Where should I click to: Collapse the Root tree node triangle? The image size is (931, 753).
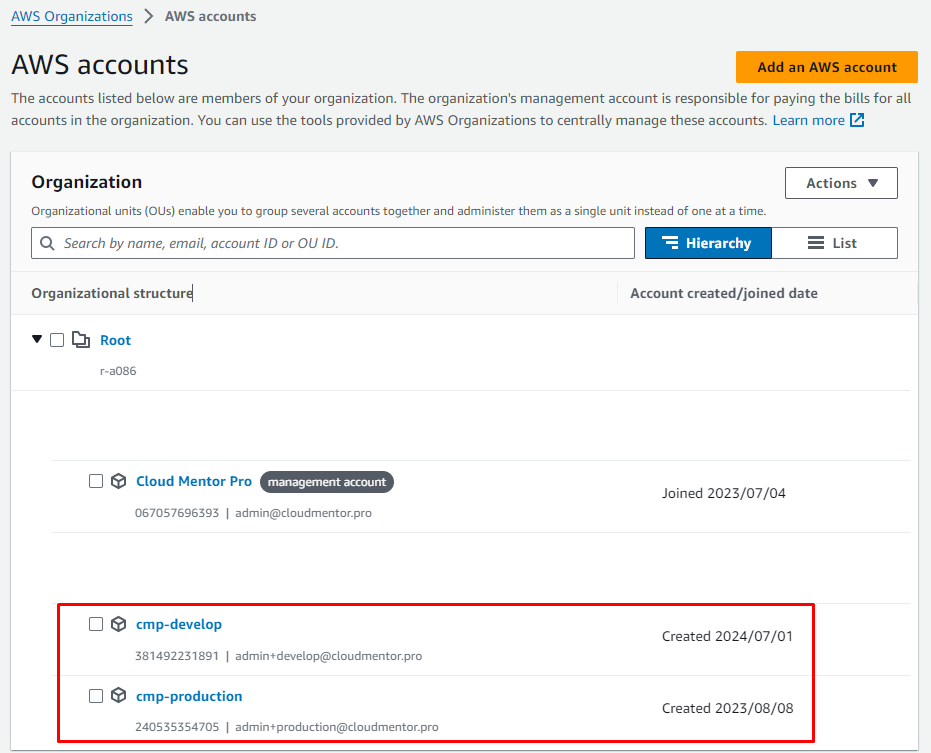click(x=37, y=339)
